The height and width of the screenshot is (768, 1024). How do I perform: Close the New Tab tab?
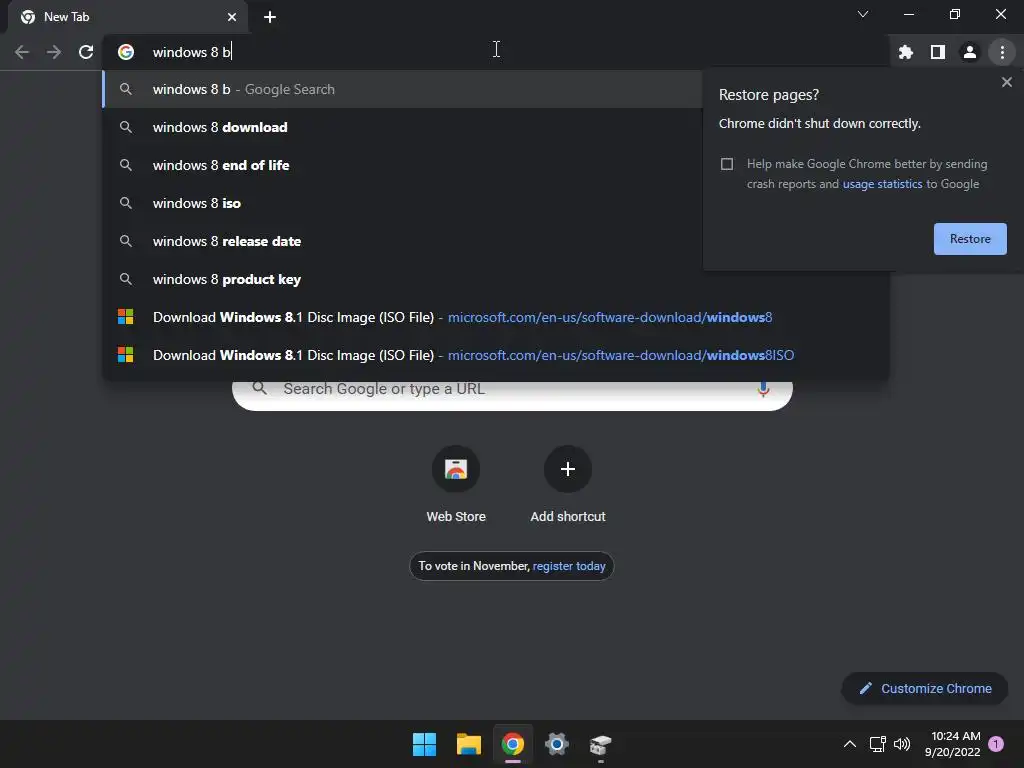coord(232,17)
